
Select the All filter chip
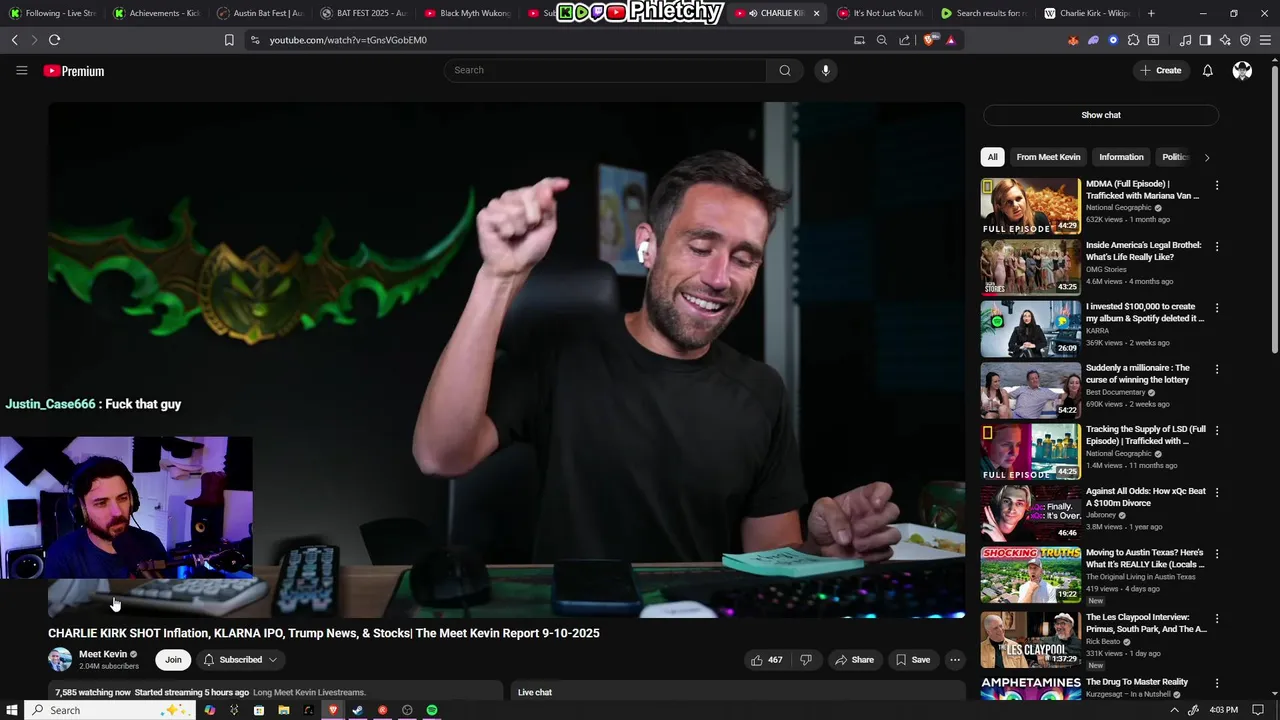tap(992, 157)
